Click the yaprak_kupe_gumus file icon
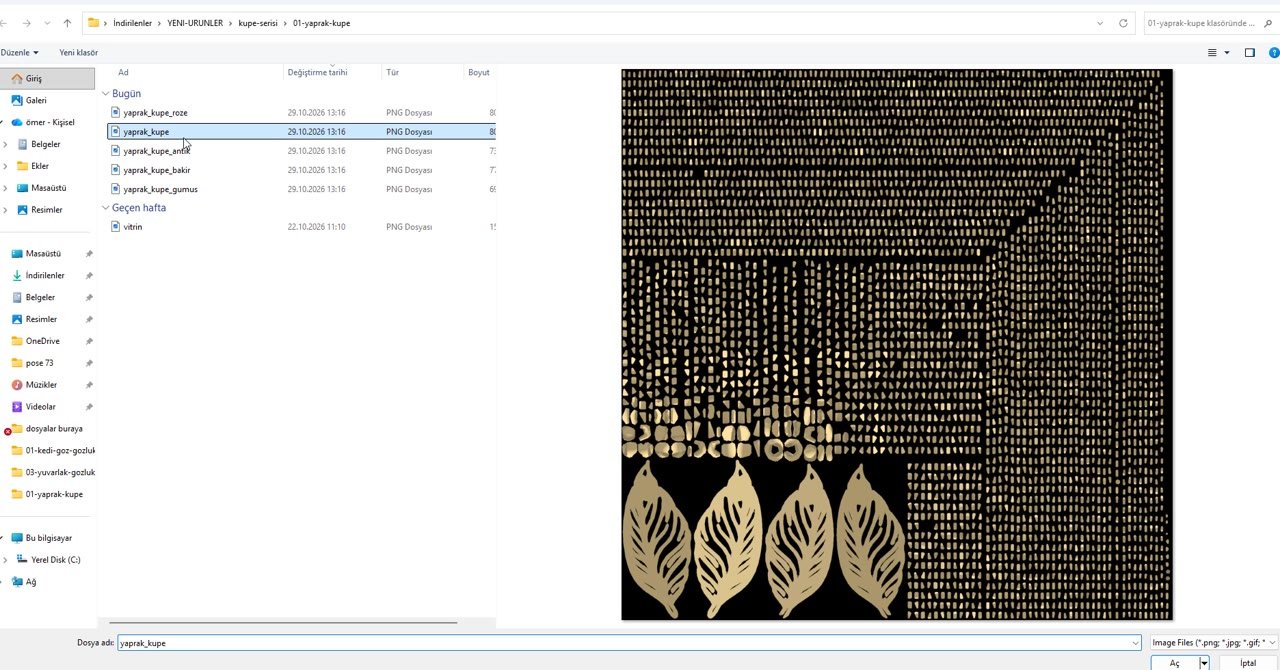 point(115,189)
